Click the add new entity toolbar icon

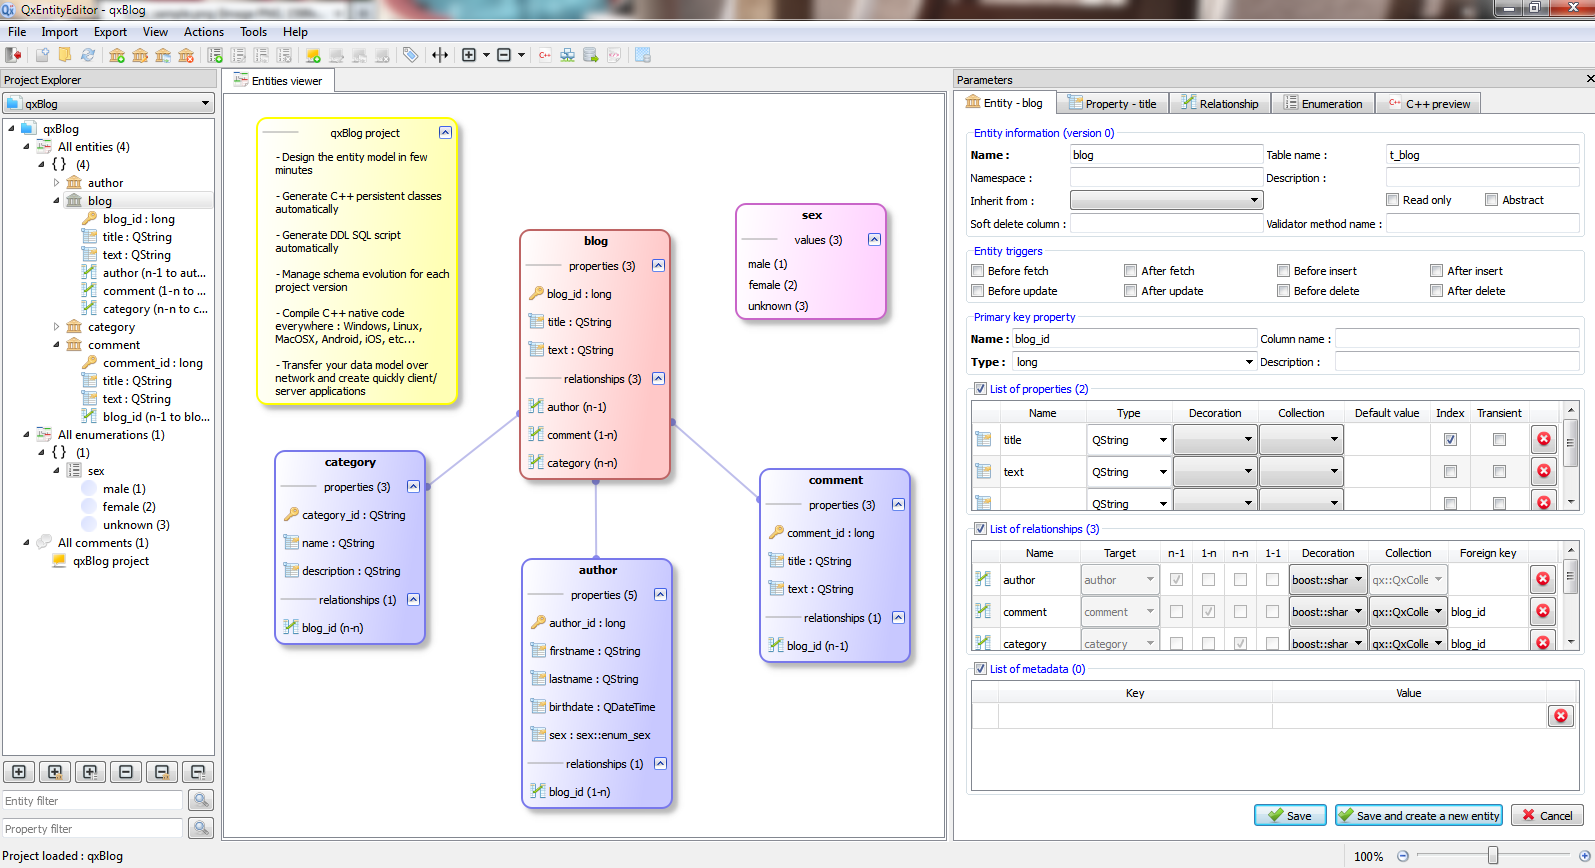pyautogui.click(x=117, y=55)
